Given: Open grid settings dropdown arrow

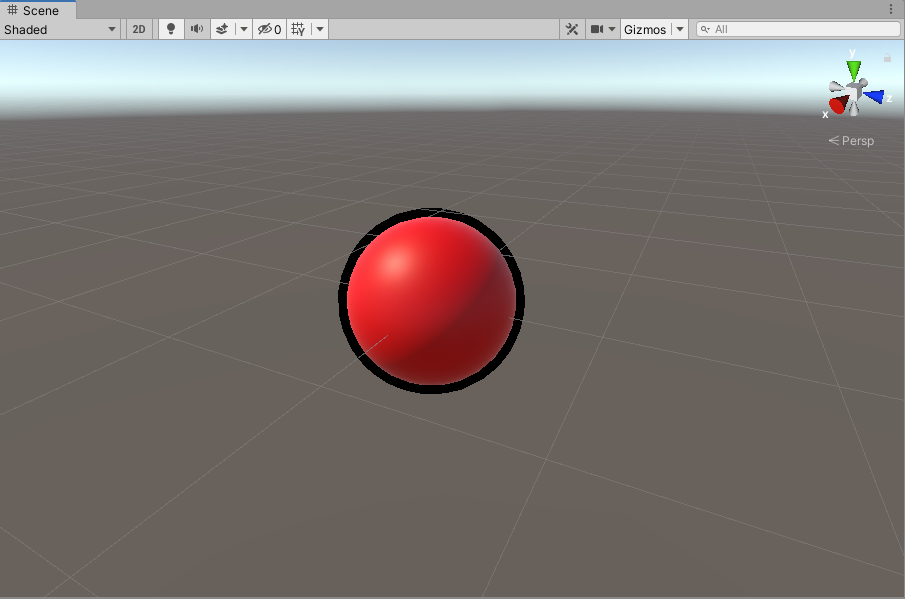Looking at the screenshot, I should pyautogui.click(x=320, y=29).
